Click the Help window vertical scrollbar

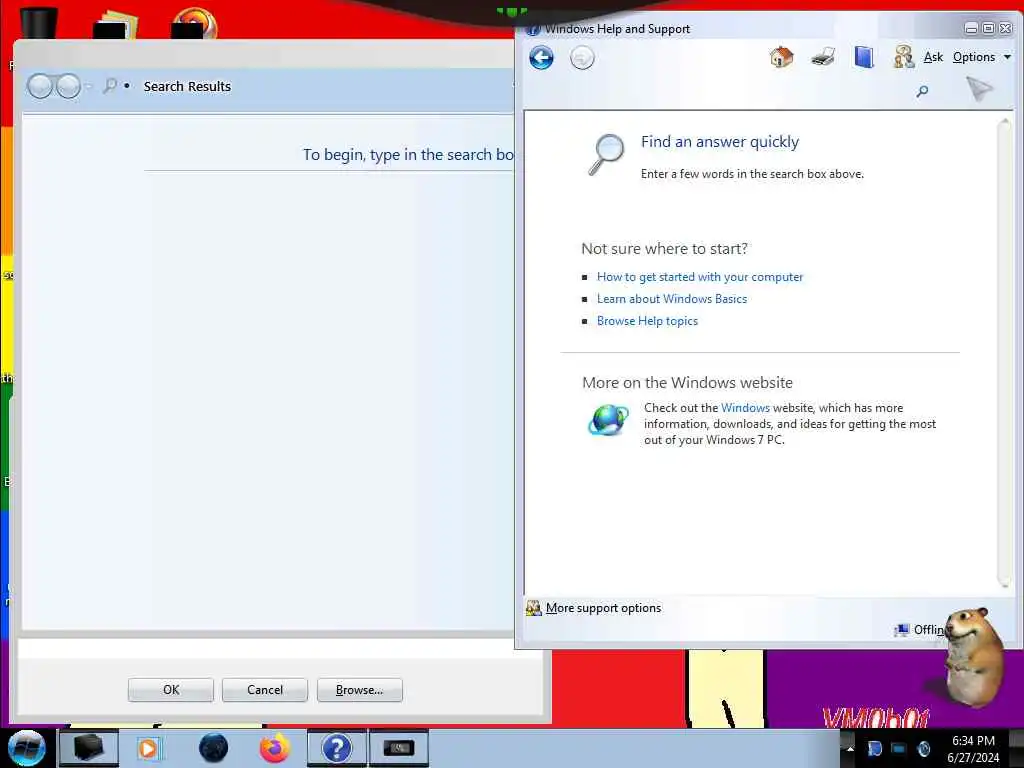pos(1004,353)
